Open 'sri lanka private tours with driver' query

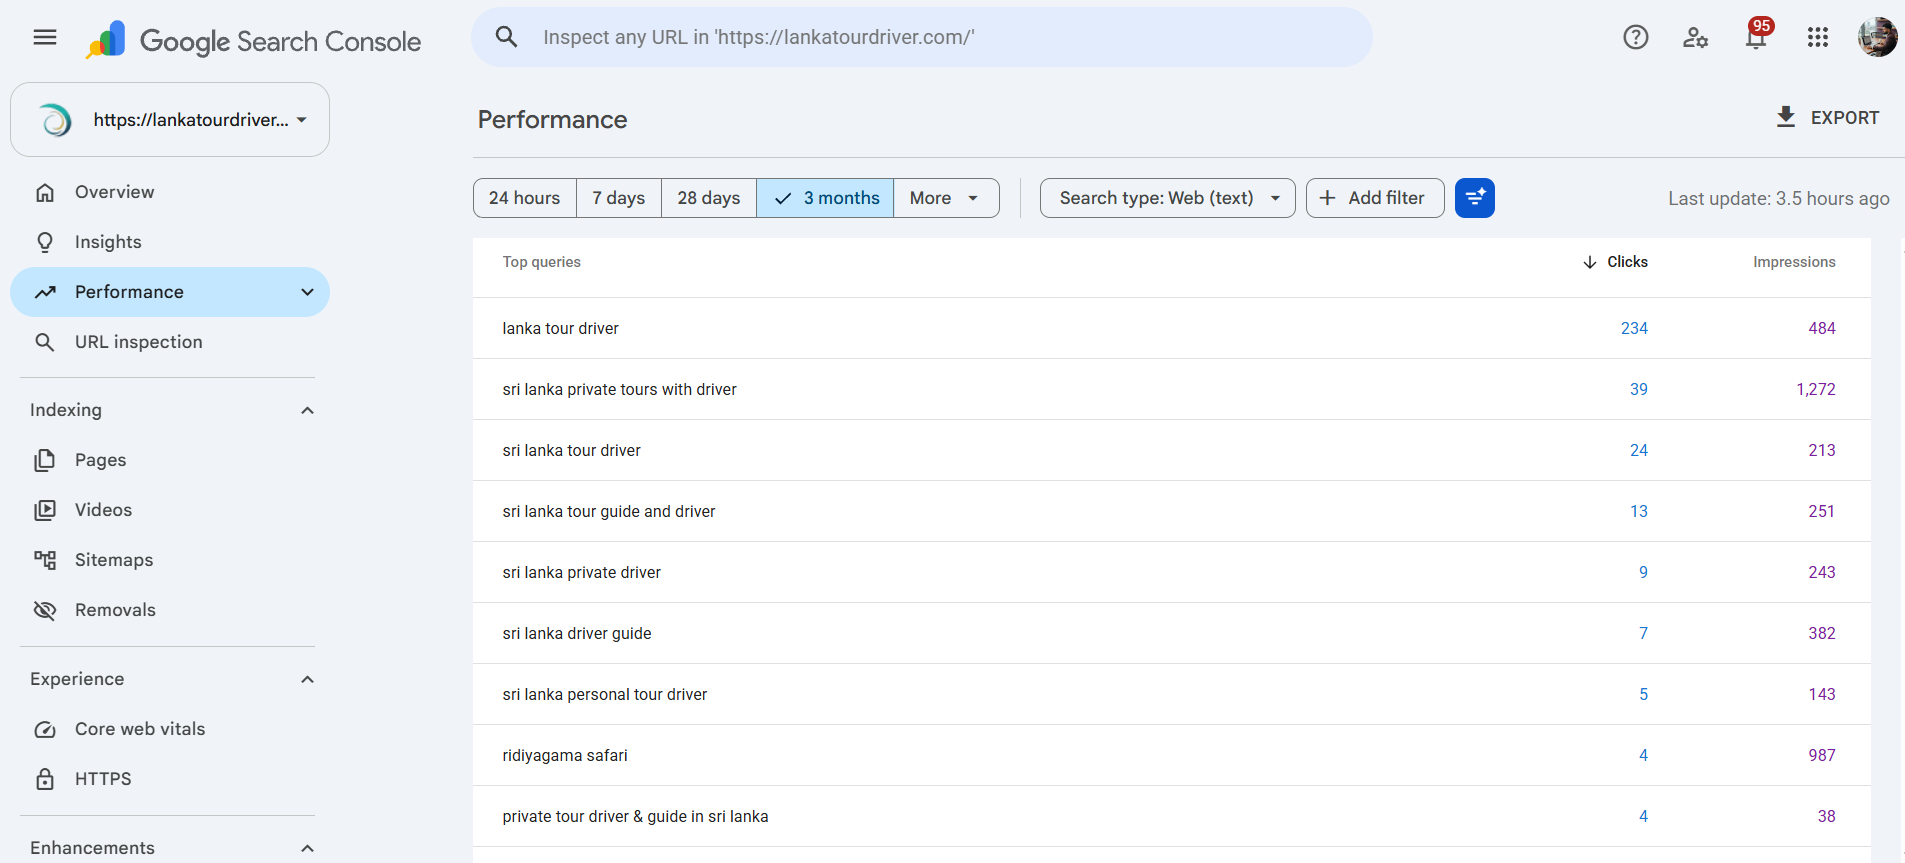(x=1172, y=389)
